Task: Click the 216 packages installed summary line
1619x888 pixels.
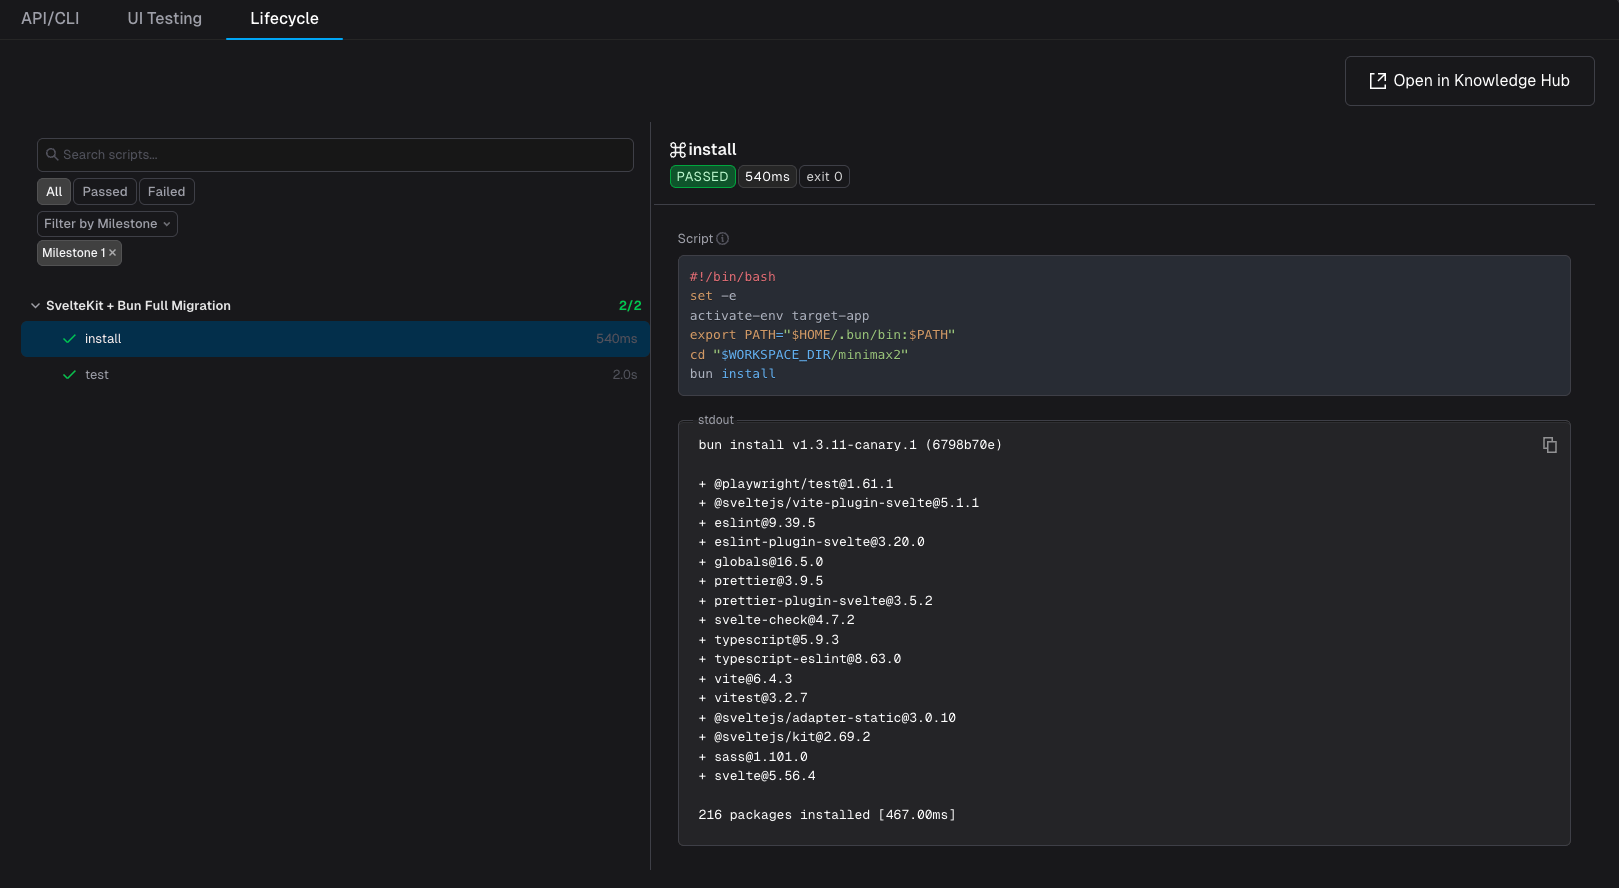Action: (827, 815)
